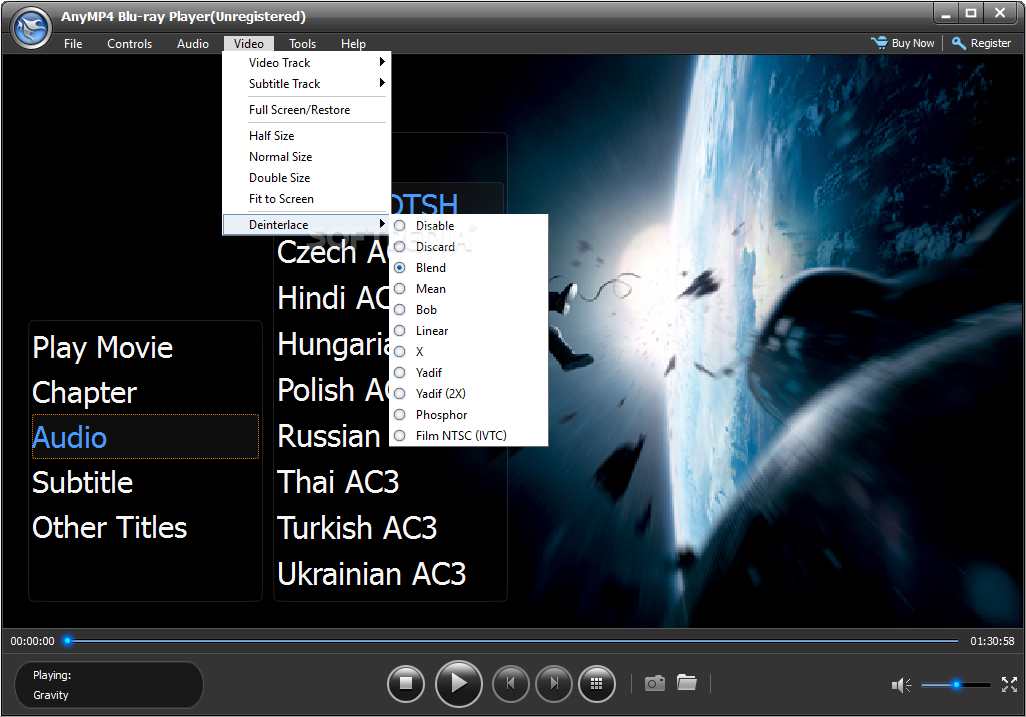The image size is (1026, 717).
Task: Expand the Subtitle Track submenu
Action: click(307, 84)
